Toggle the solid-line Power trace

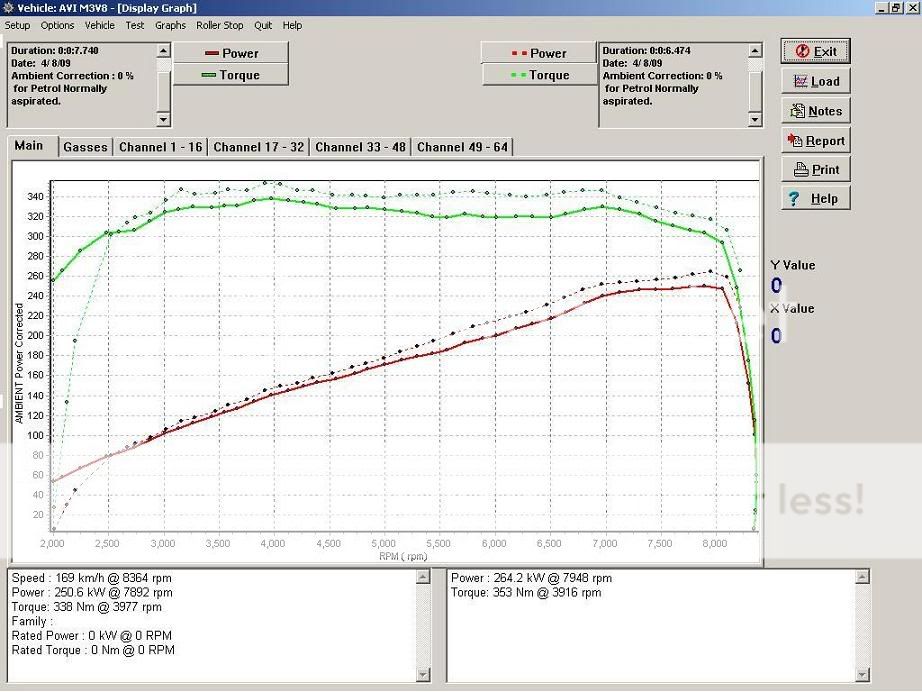[x=231, y=53]
